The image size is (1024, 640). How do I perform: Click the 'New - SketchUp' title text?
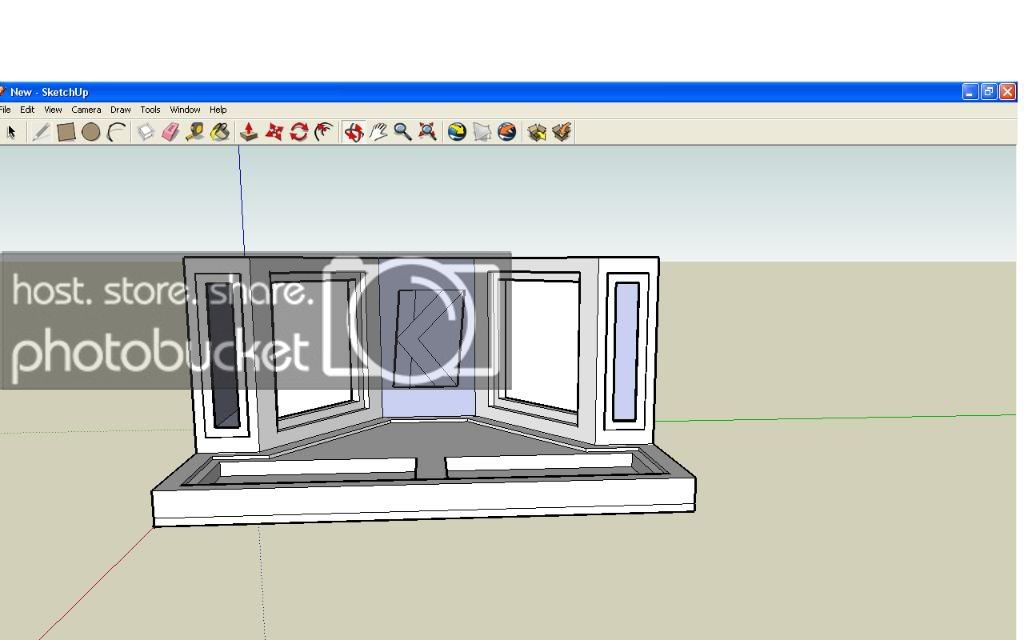click(x=49, y=92)
